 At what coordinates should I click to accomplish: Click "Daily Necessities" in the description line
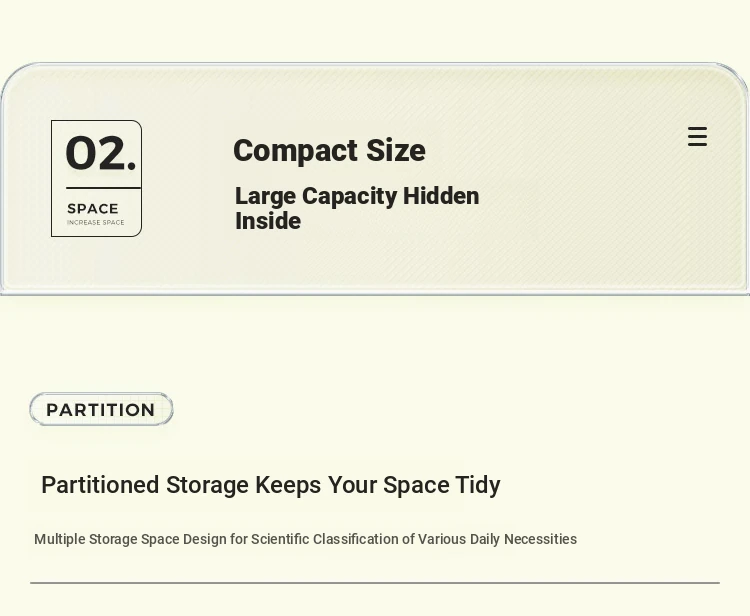click(523, 539)
